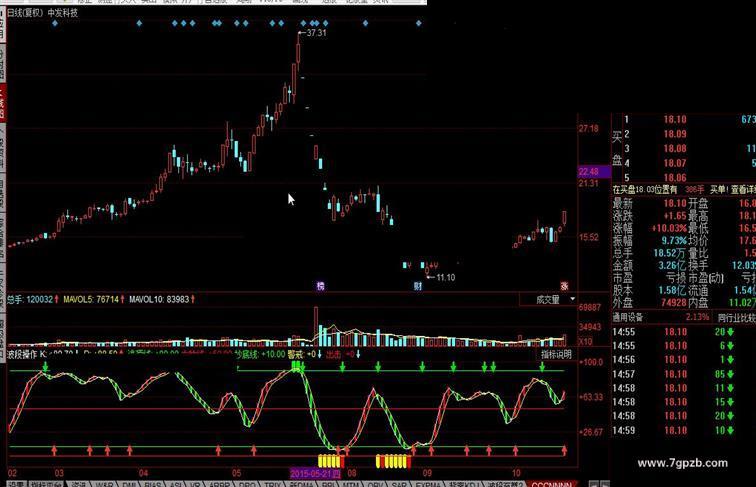Click the last red up-arrow buy signal
This screenshot has width=756, height=487.
564,451
